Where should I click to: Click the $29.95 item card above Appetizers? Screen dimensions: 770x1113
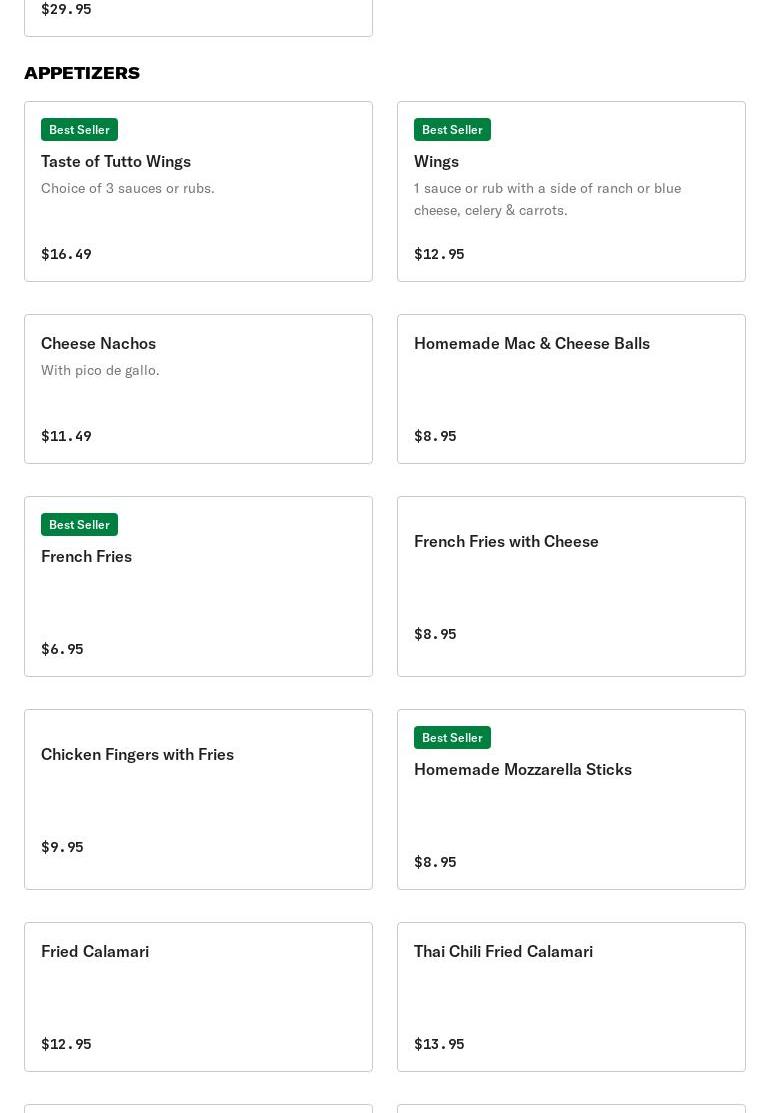pos(198,15)
